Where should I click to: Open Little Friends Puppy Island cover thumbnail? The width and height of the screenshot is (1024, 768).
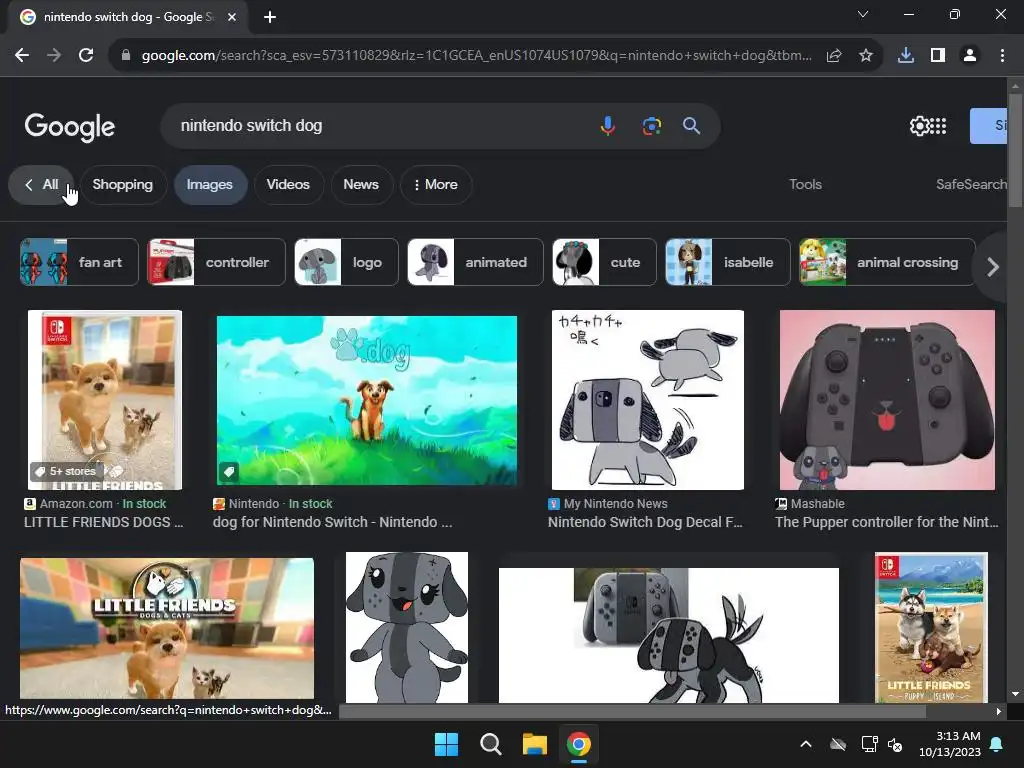pos(931,628)
